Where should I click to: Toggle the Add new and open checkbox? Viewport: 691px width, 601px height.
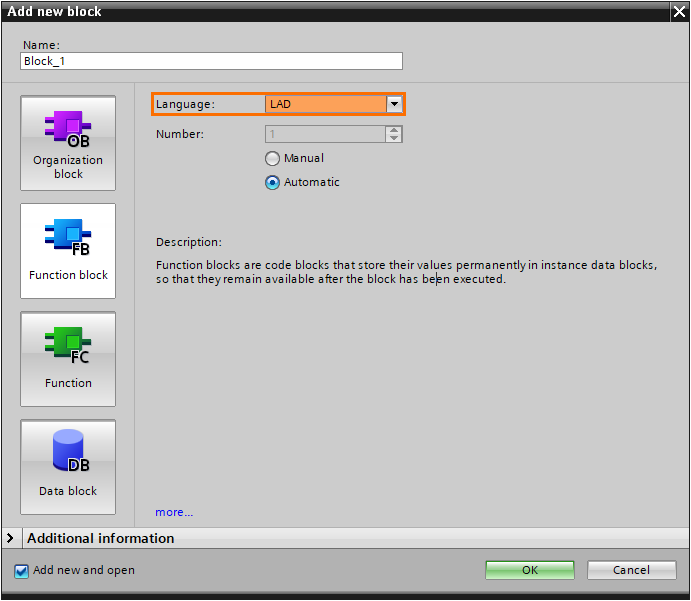(x=21, y=571)
